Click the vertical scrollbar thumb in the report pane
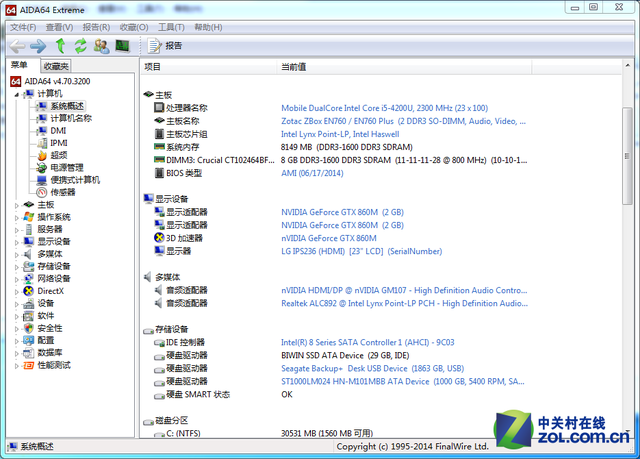The width and height of the screenshot is (640, 459). [627, 156]
